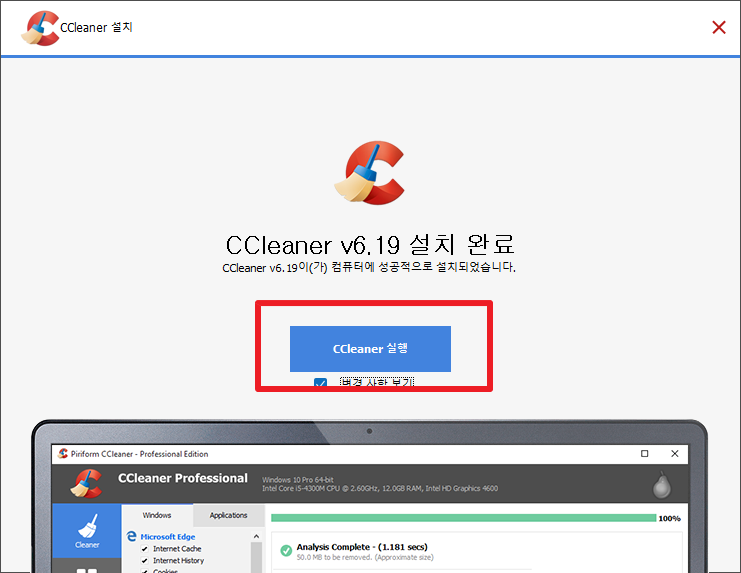Click the CCleaner v6.19 설치 완료 heading
The height and width of the screenshot is (573, 741).
point(370,245)
